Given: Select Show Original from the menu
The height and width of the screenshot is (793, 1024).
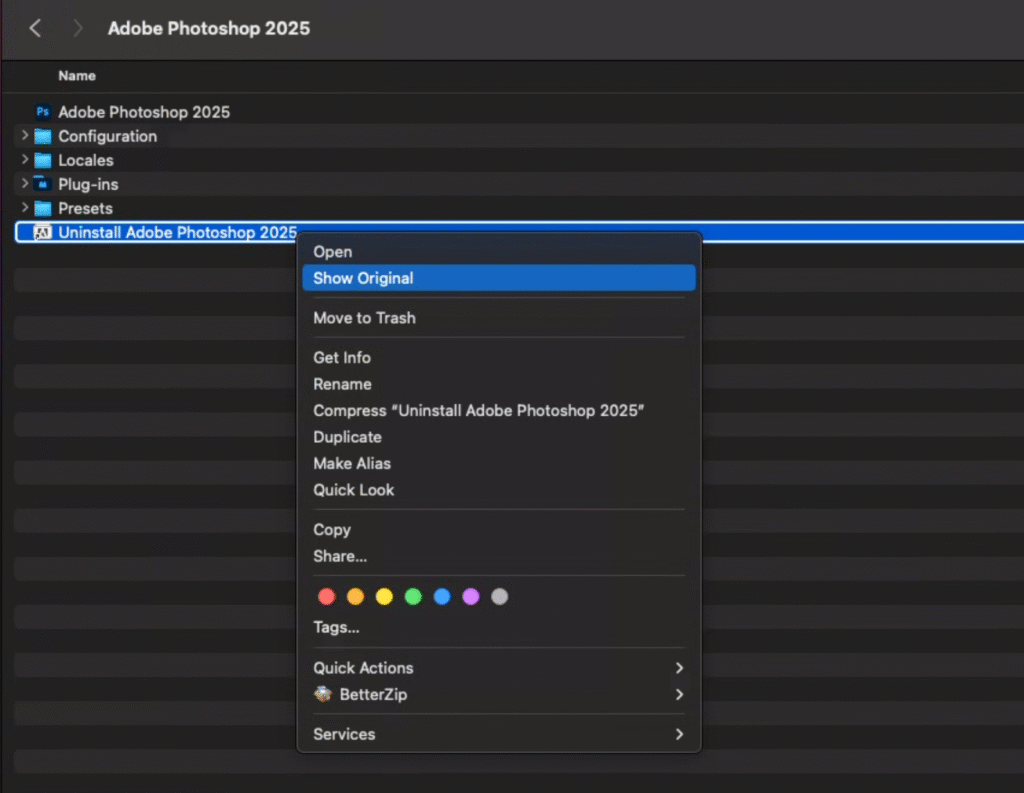Looking at the screenshot, I should click(363, 278).
